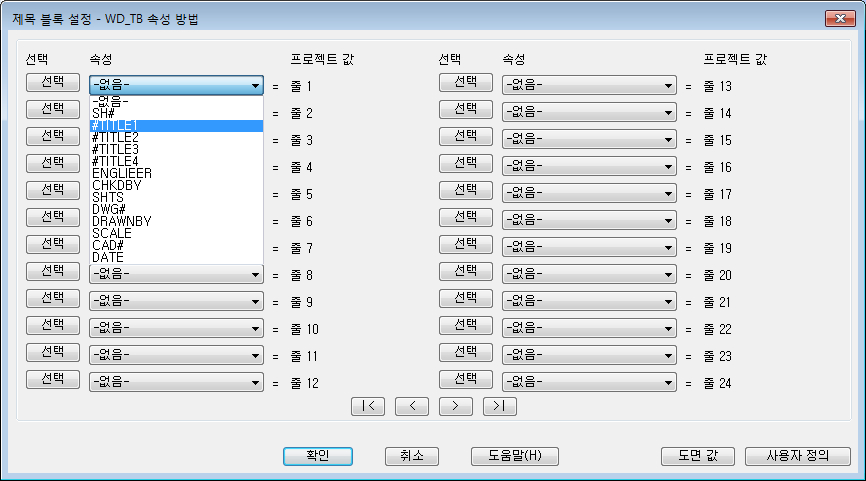
Task: Jump to the last page of lines
Action: (500, 406)
